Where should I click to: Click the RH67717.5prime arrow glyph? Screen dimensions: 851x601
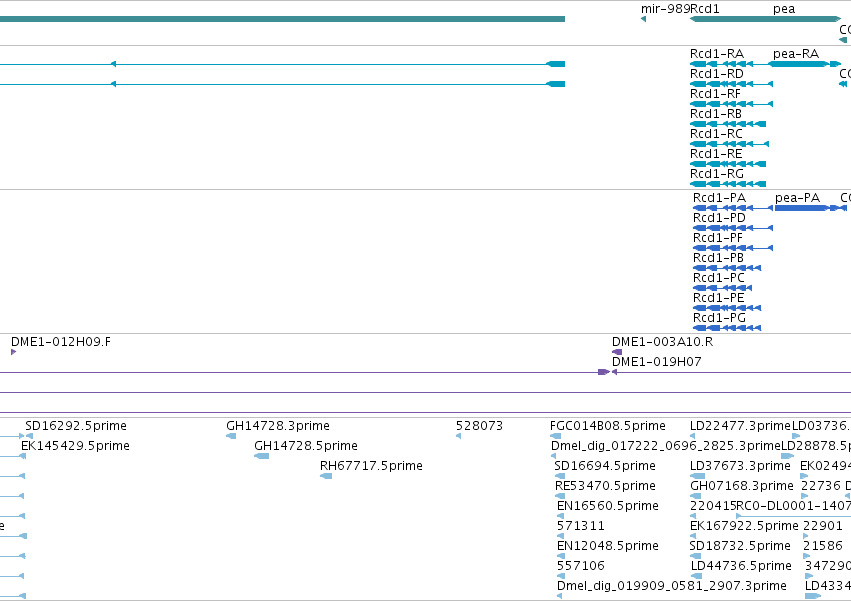[x=326, y=476]
